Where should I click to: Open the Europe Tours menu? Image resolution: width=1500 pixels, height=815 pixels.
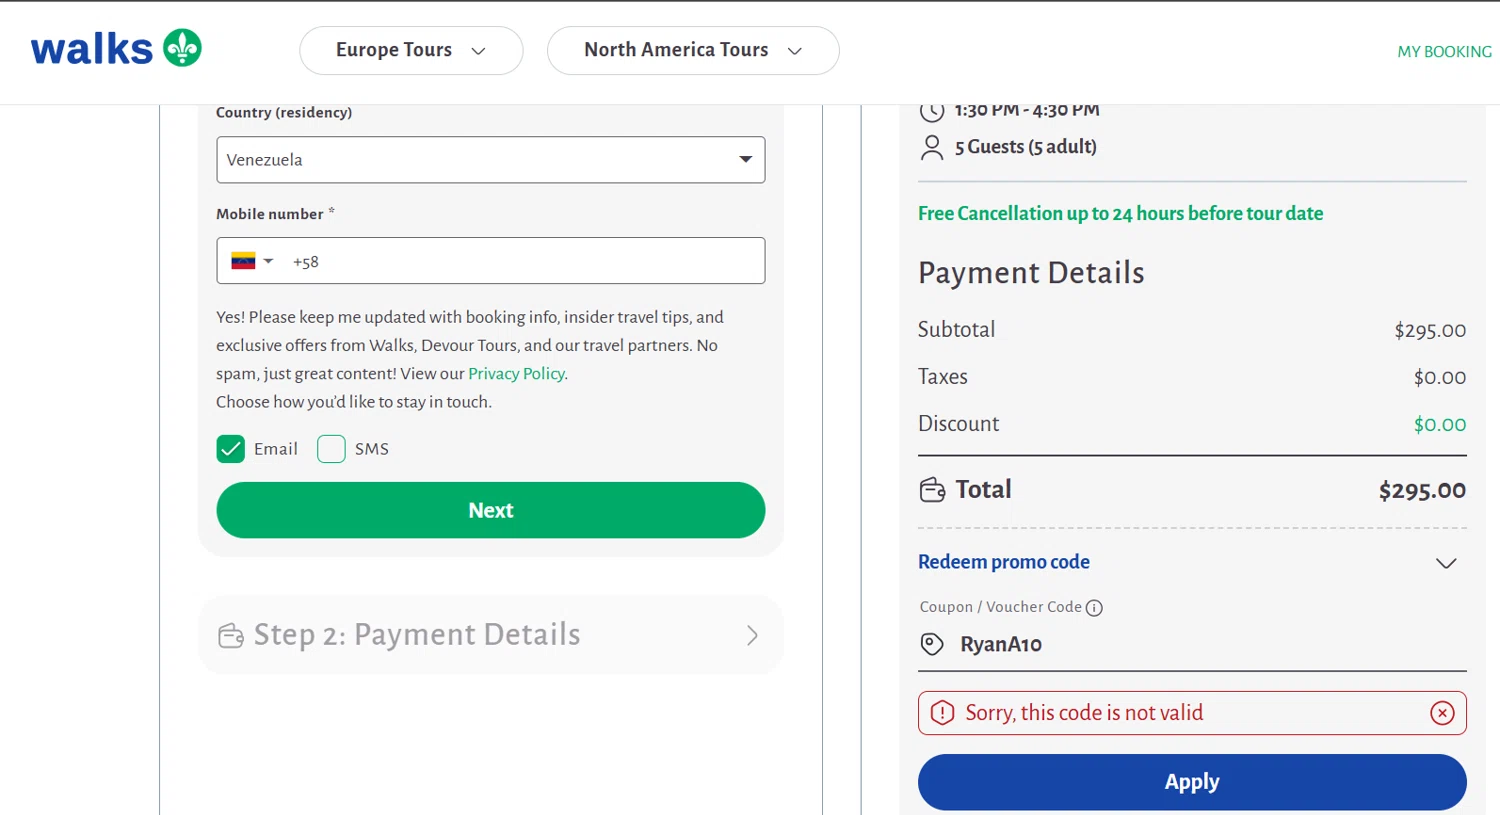411,50
